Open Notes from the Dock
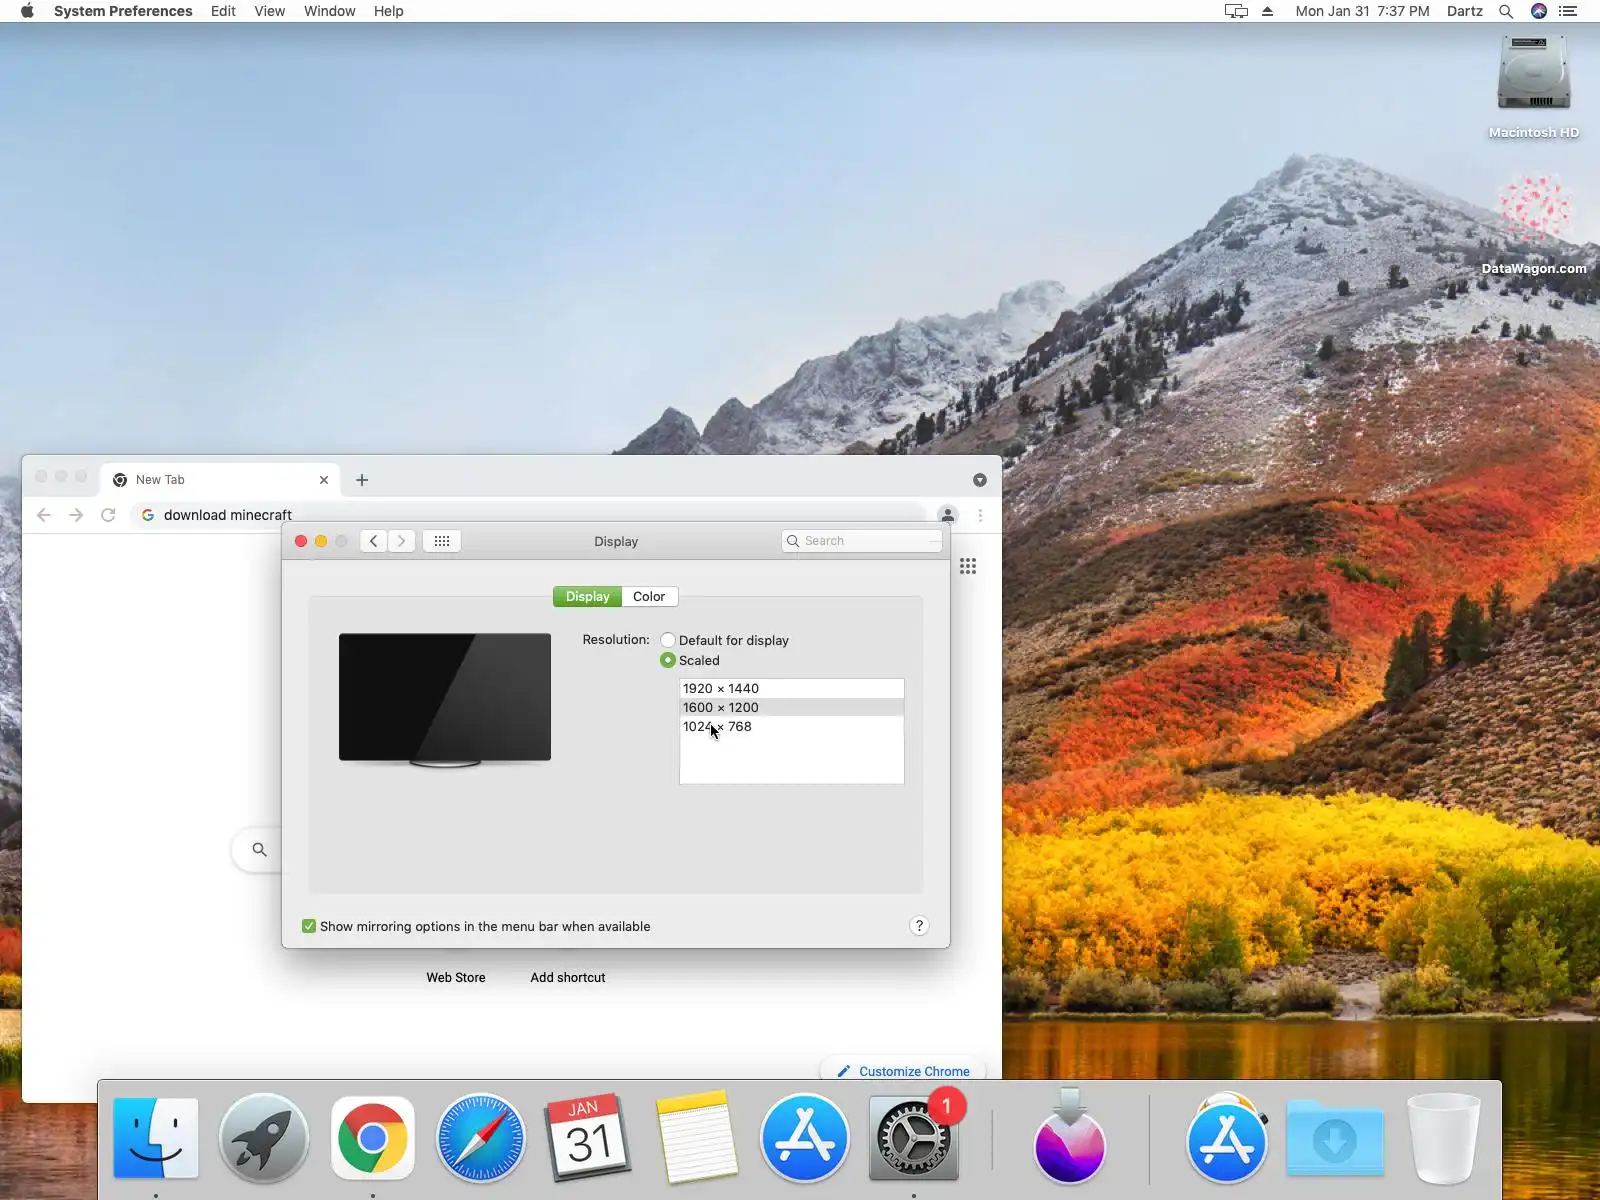 click(696, 1138)
